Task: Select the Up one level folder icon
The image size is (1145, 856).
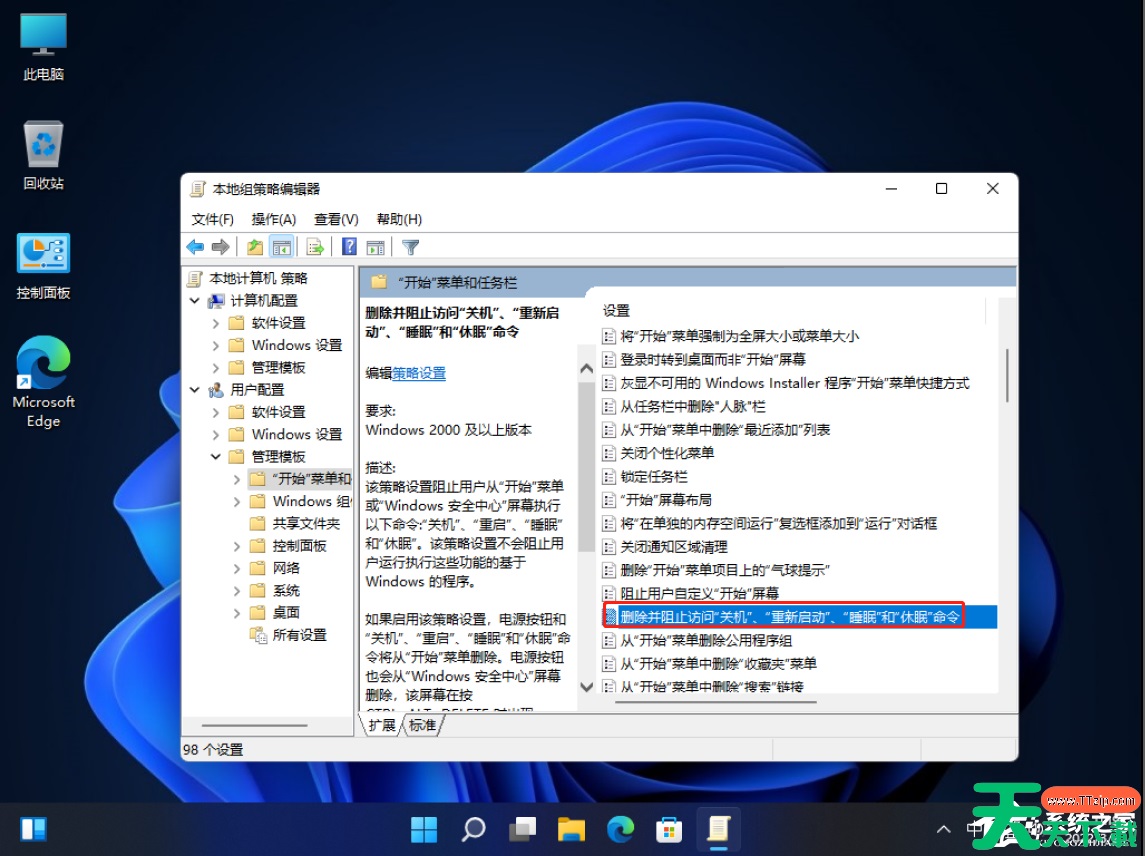Action: point(254,246)
